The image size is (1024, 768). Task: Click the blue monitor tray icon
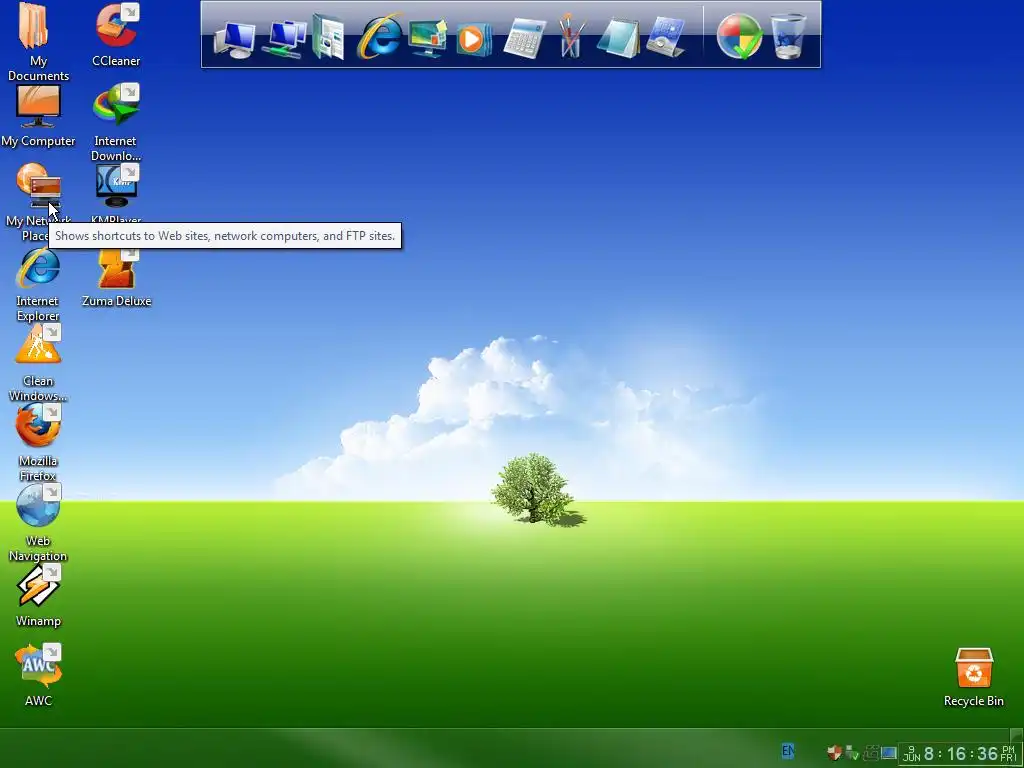click(888, 753)
